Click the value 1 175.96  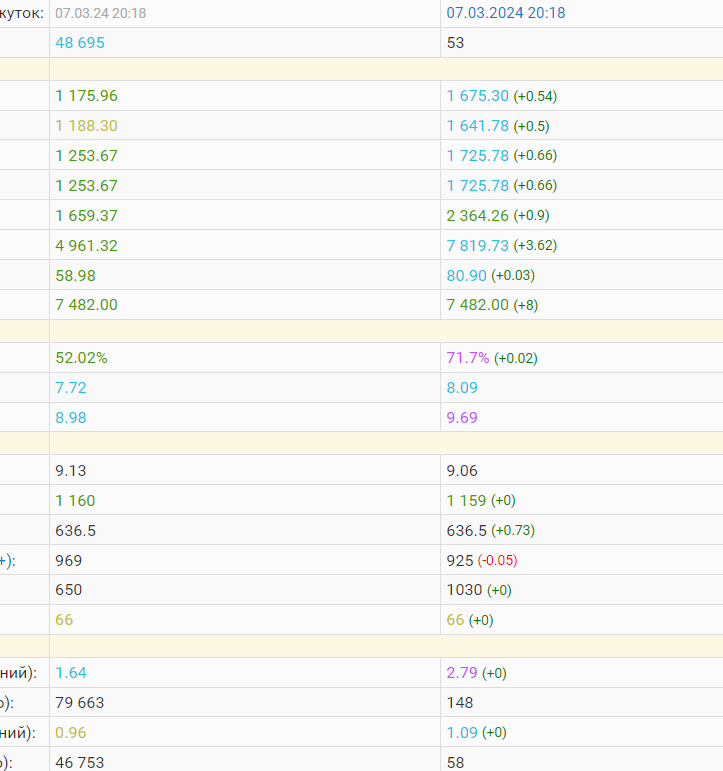(x=87, y=96)
